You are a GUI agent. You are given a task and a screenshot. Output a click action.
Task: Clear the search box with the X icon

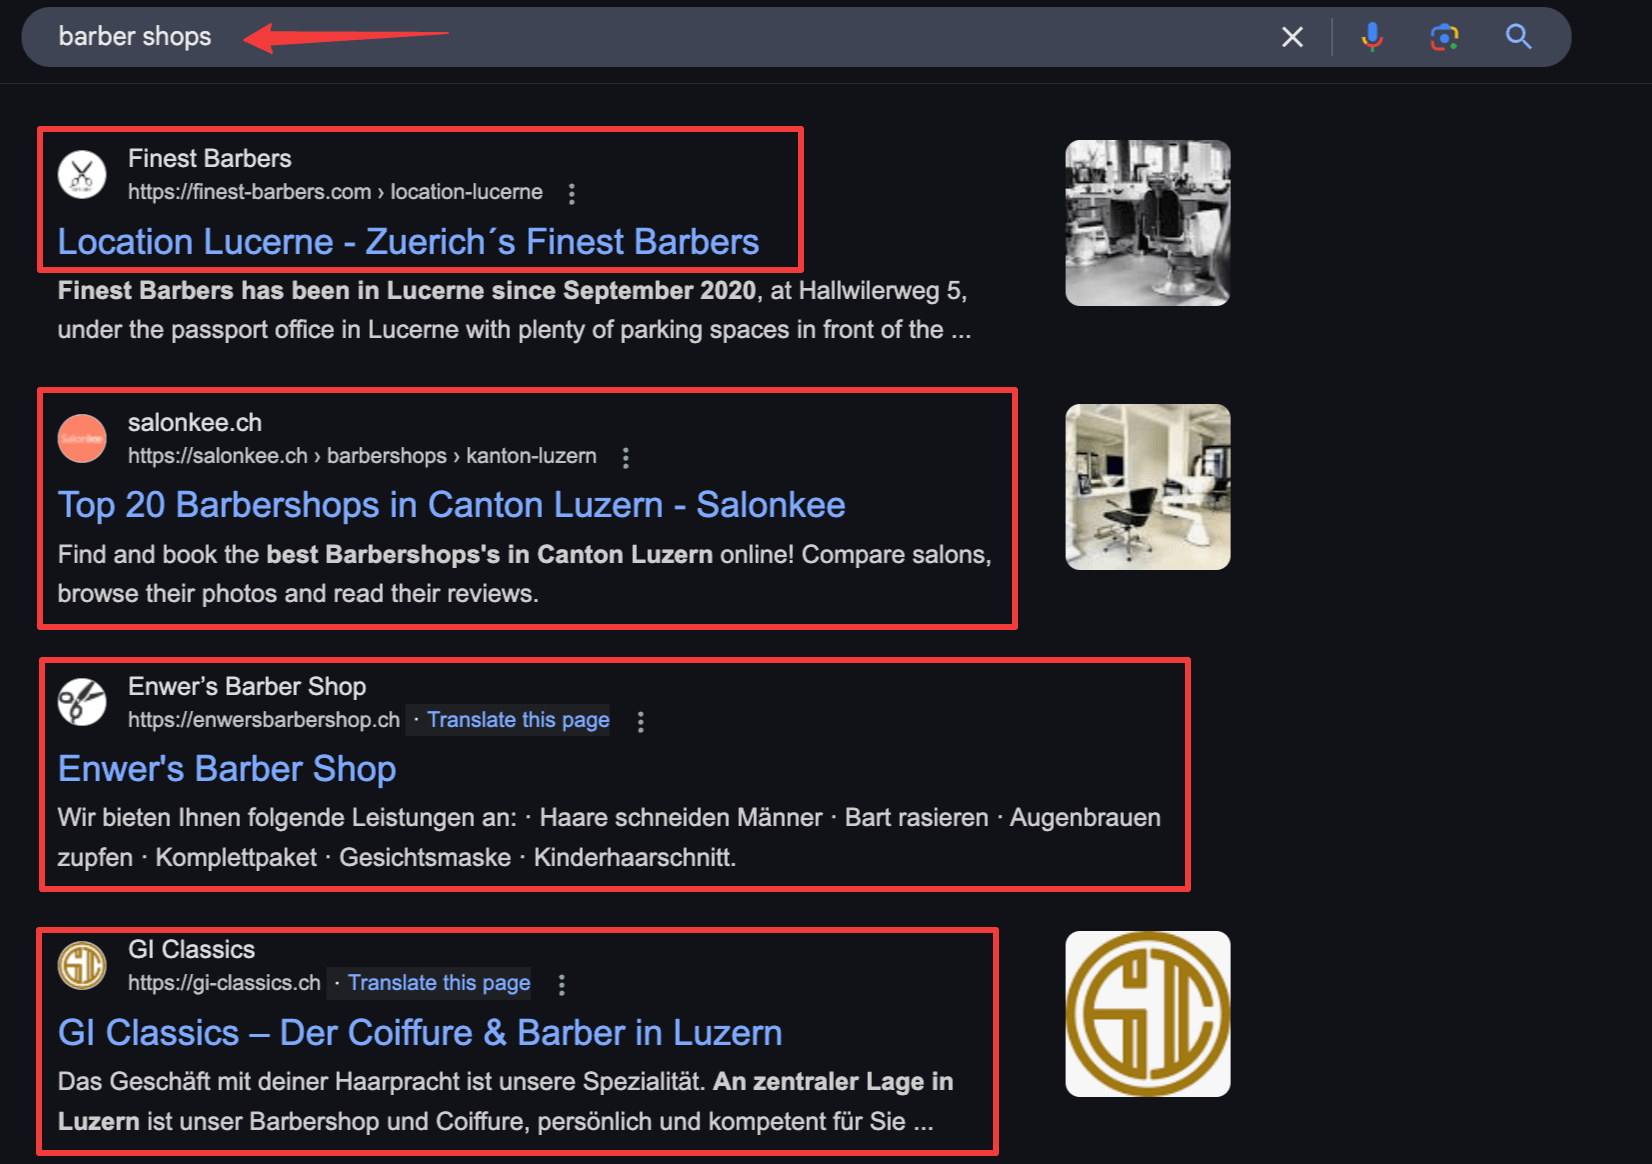click(x=1292, y=37)
